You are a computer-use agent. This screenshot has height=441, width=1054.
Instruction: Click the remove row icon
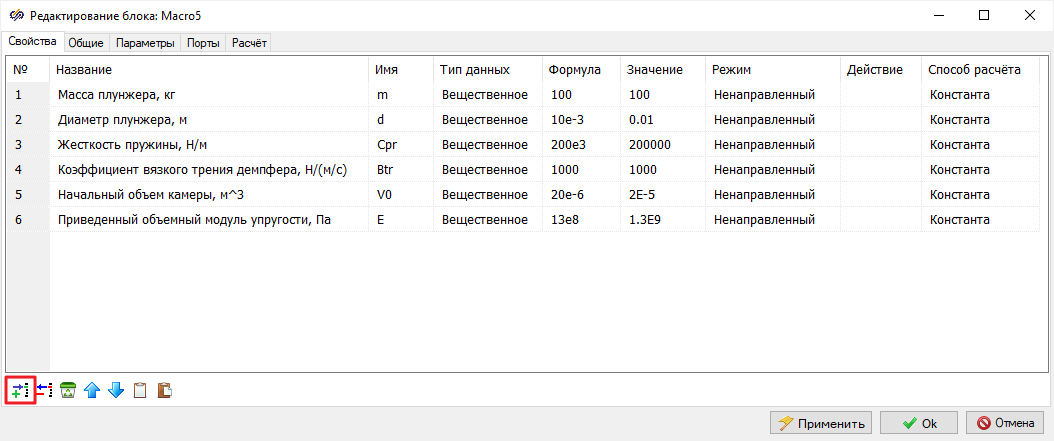[45, 390]
